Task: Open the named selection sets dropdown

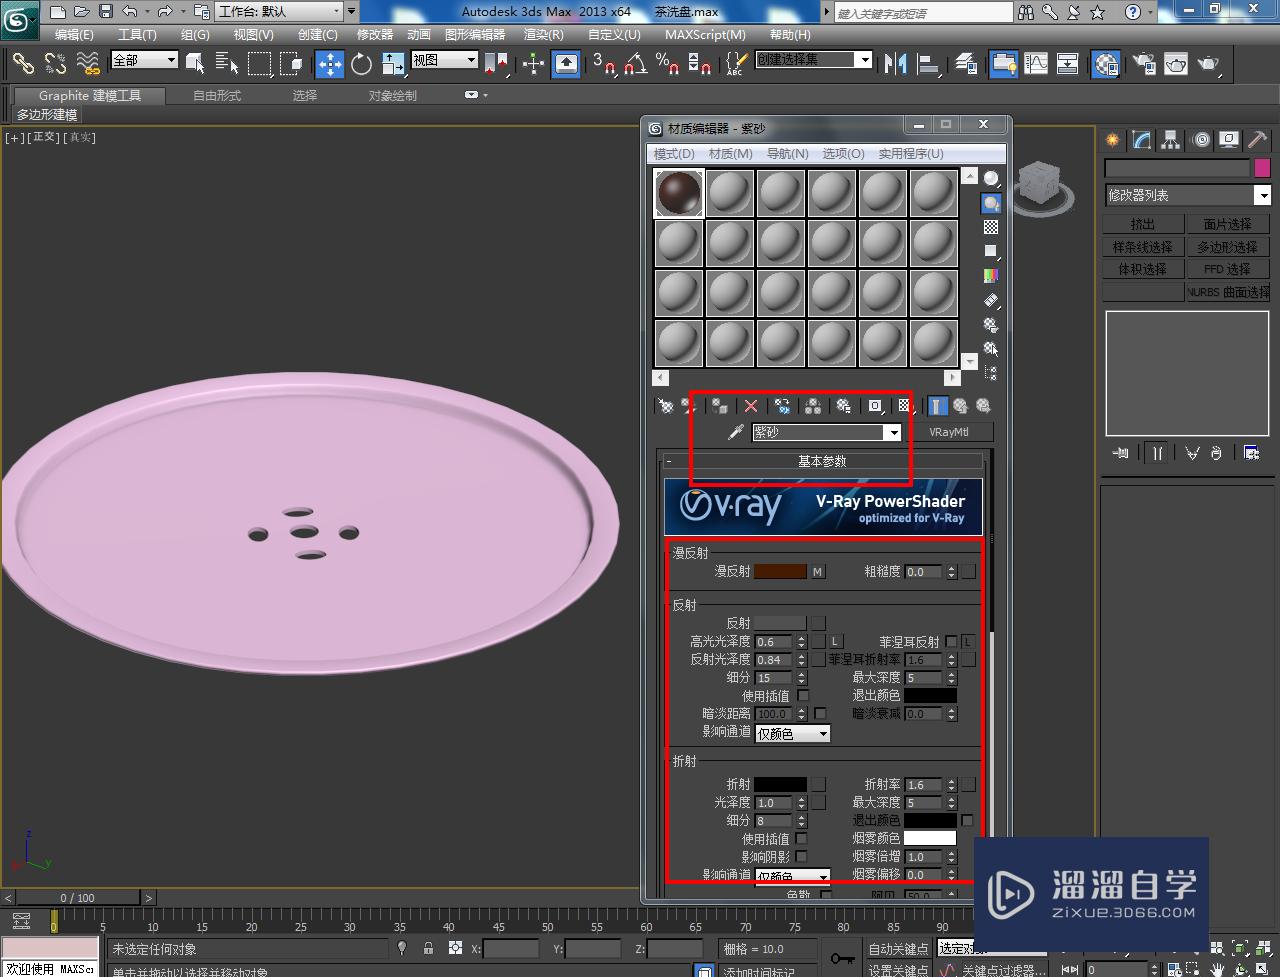Action: click(x=813, y=60)
